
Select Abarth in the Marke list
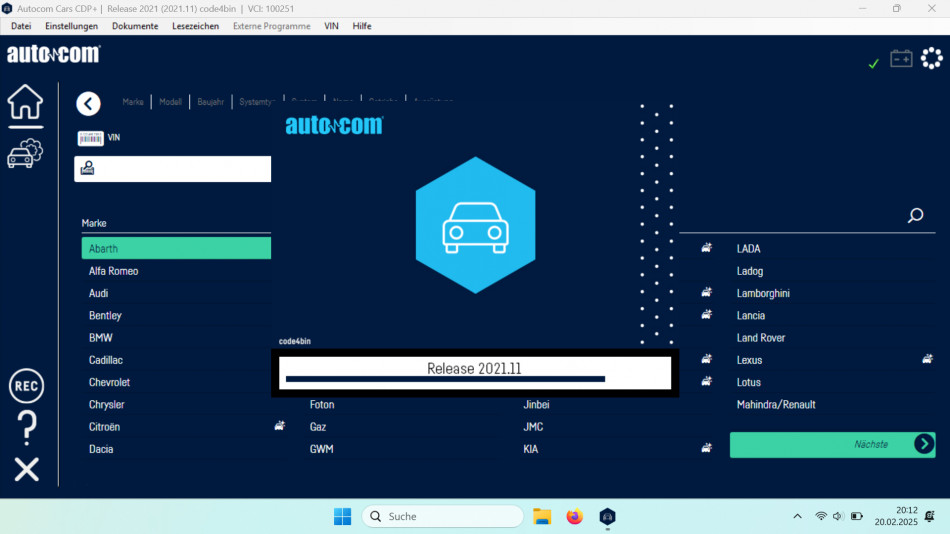point(176,249)
